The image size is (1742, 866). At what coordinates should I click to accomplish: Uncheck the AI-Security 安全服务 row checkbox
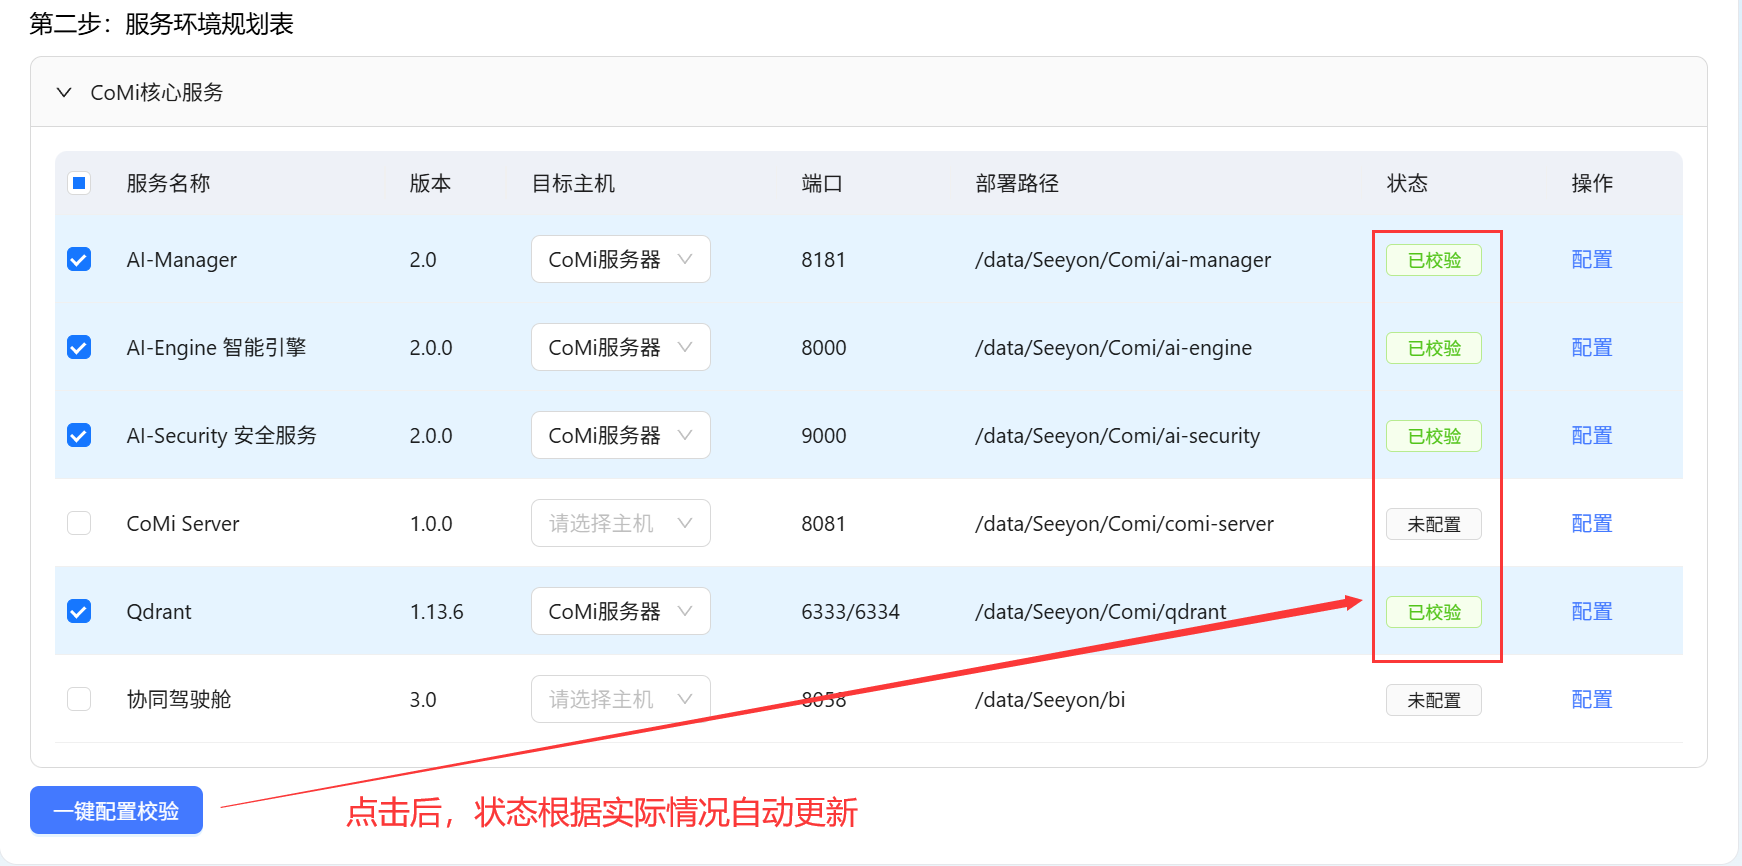point(79,435)
